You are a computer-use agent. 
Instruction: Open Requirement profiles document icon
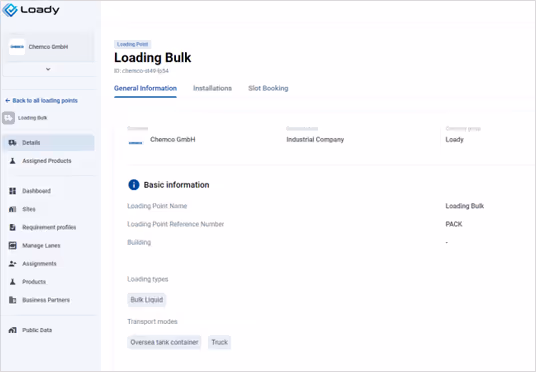click(x=12, y=227)
